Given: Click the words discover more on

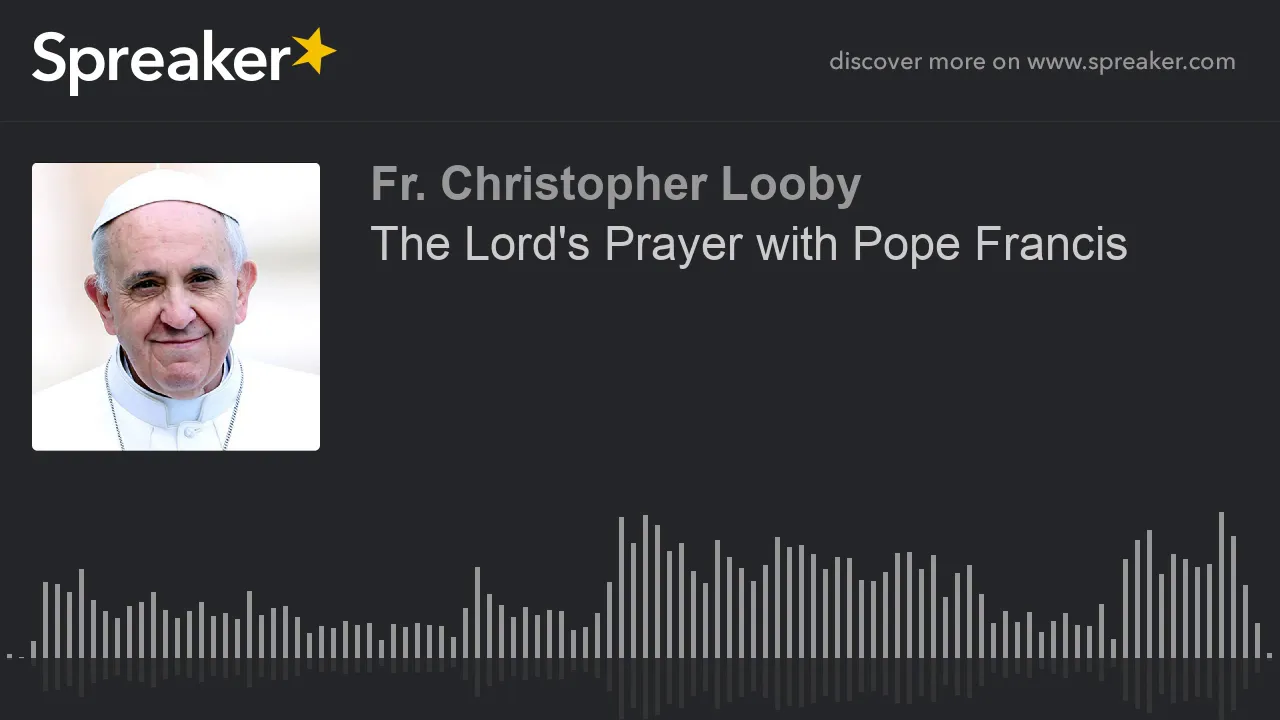Looking at the screenshot, I should pos(924,62).
